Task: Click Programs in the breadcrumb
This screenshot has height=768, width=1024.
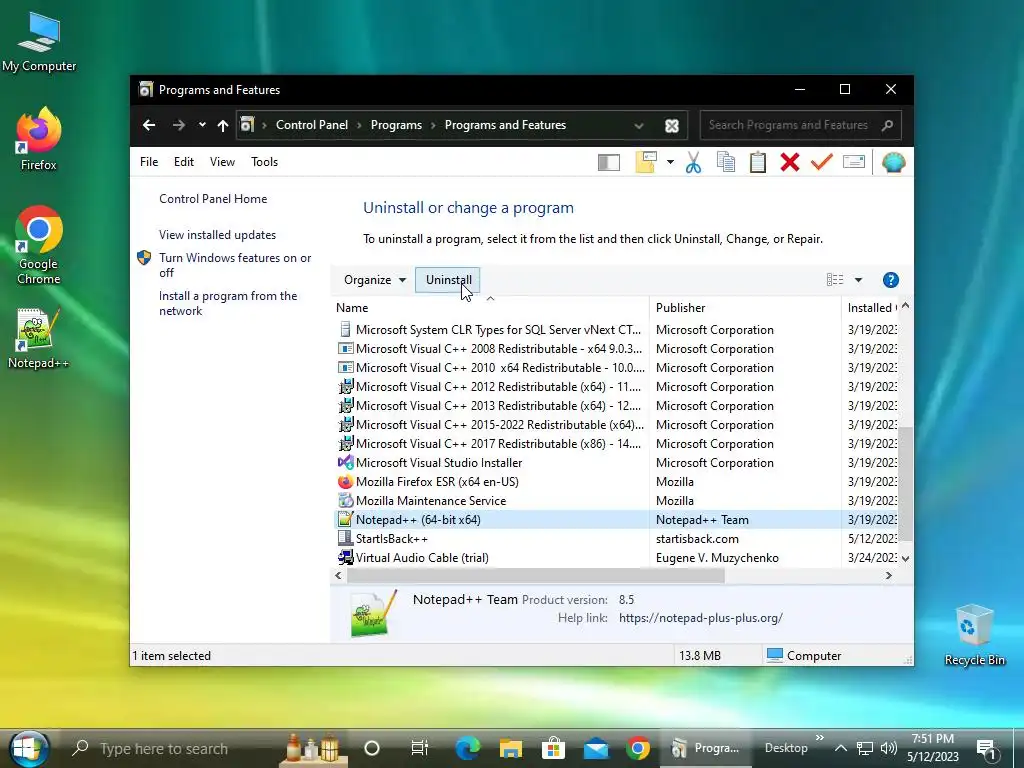Action: coord(396,125)
